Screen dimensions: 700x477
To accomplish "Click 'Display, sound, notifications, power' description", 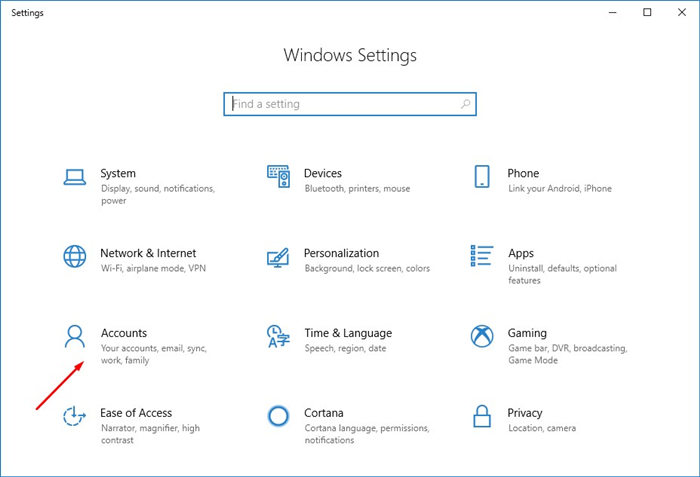I will (x=158, y=195).
